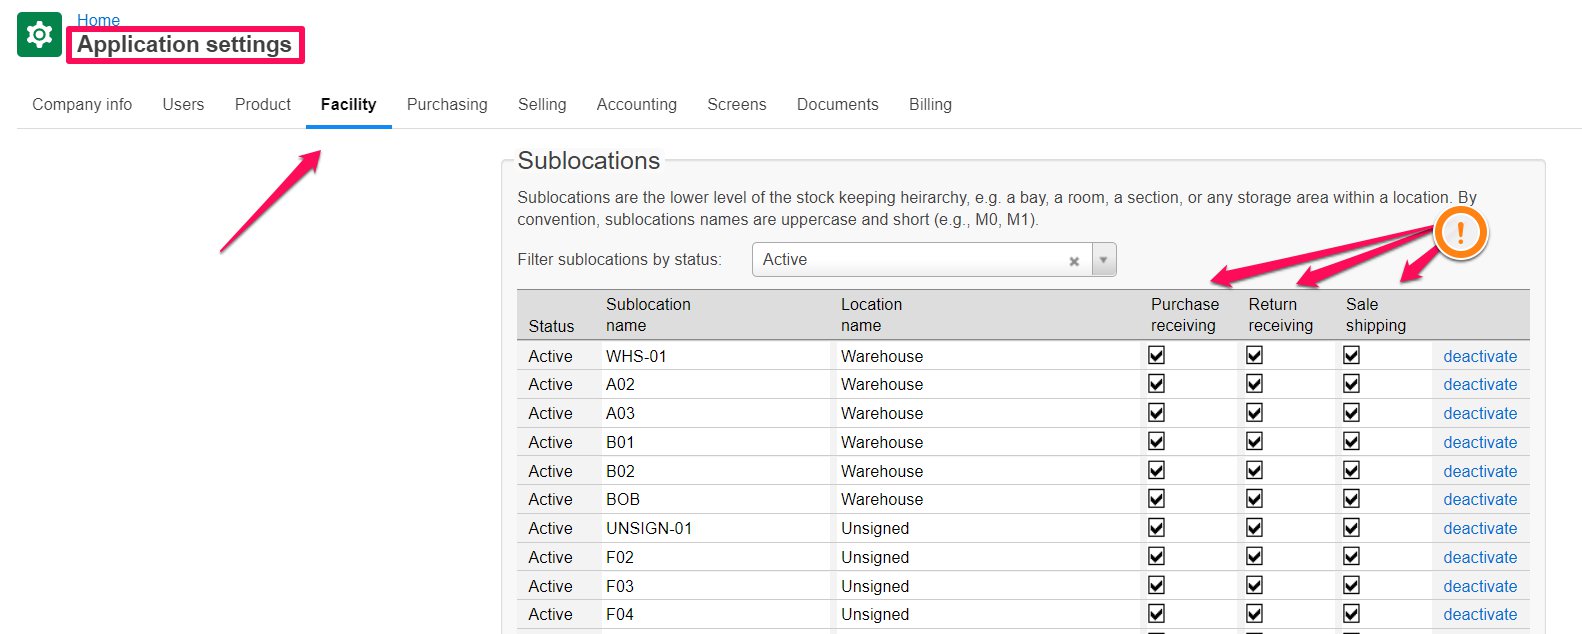This screenshot has width=1582, height=634.
Task: Toggle Return receiving for F03
Action: tap(1255, 585)
